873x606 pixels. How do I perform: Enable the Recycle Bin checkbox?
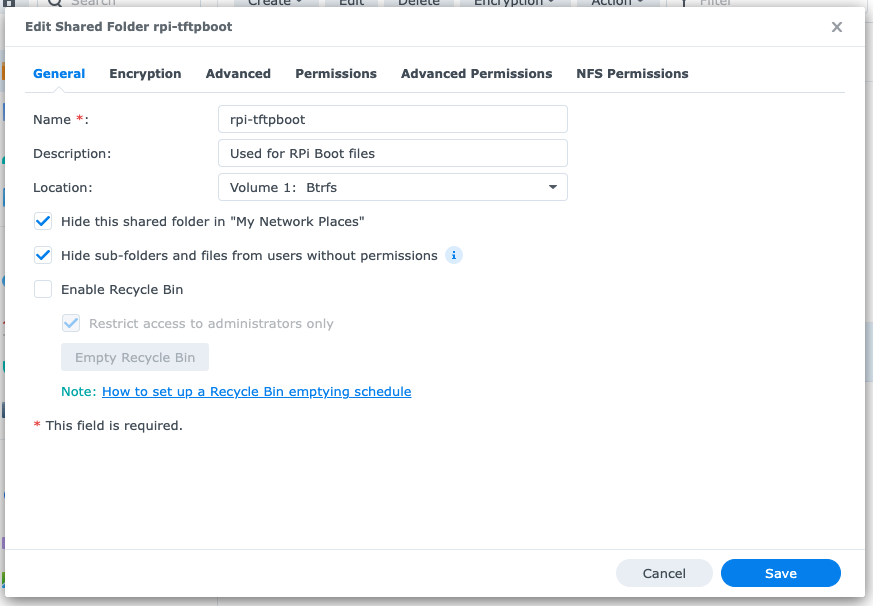pos(43,289)
